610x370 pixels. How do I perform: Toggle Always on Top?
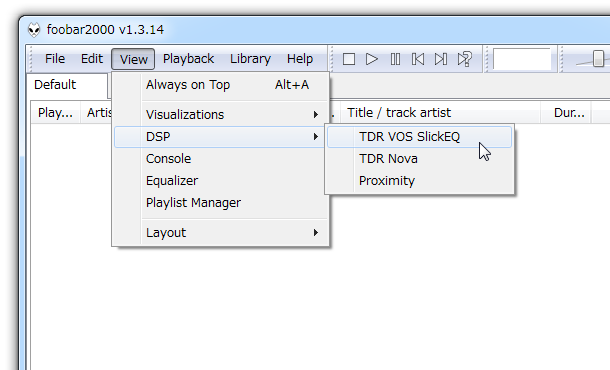tap(221, 85)
